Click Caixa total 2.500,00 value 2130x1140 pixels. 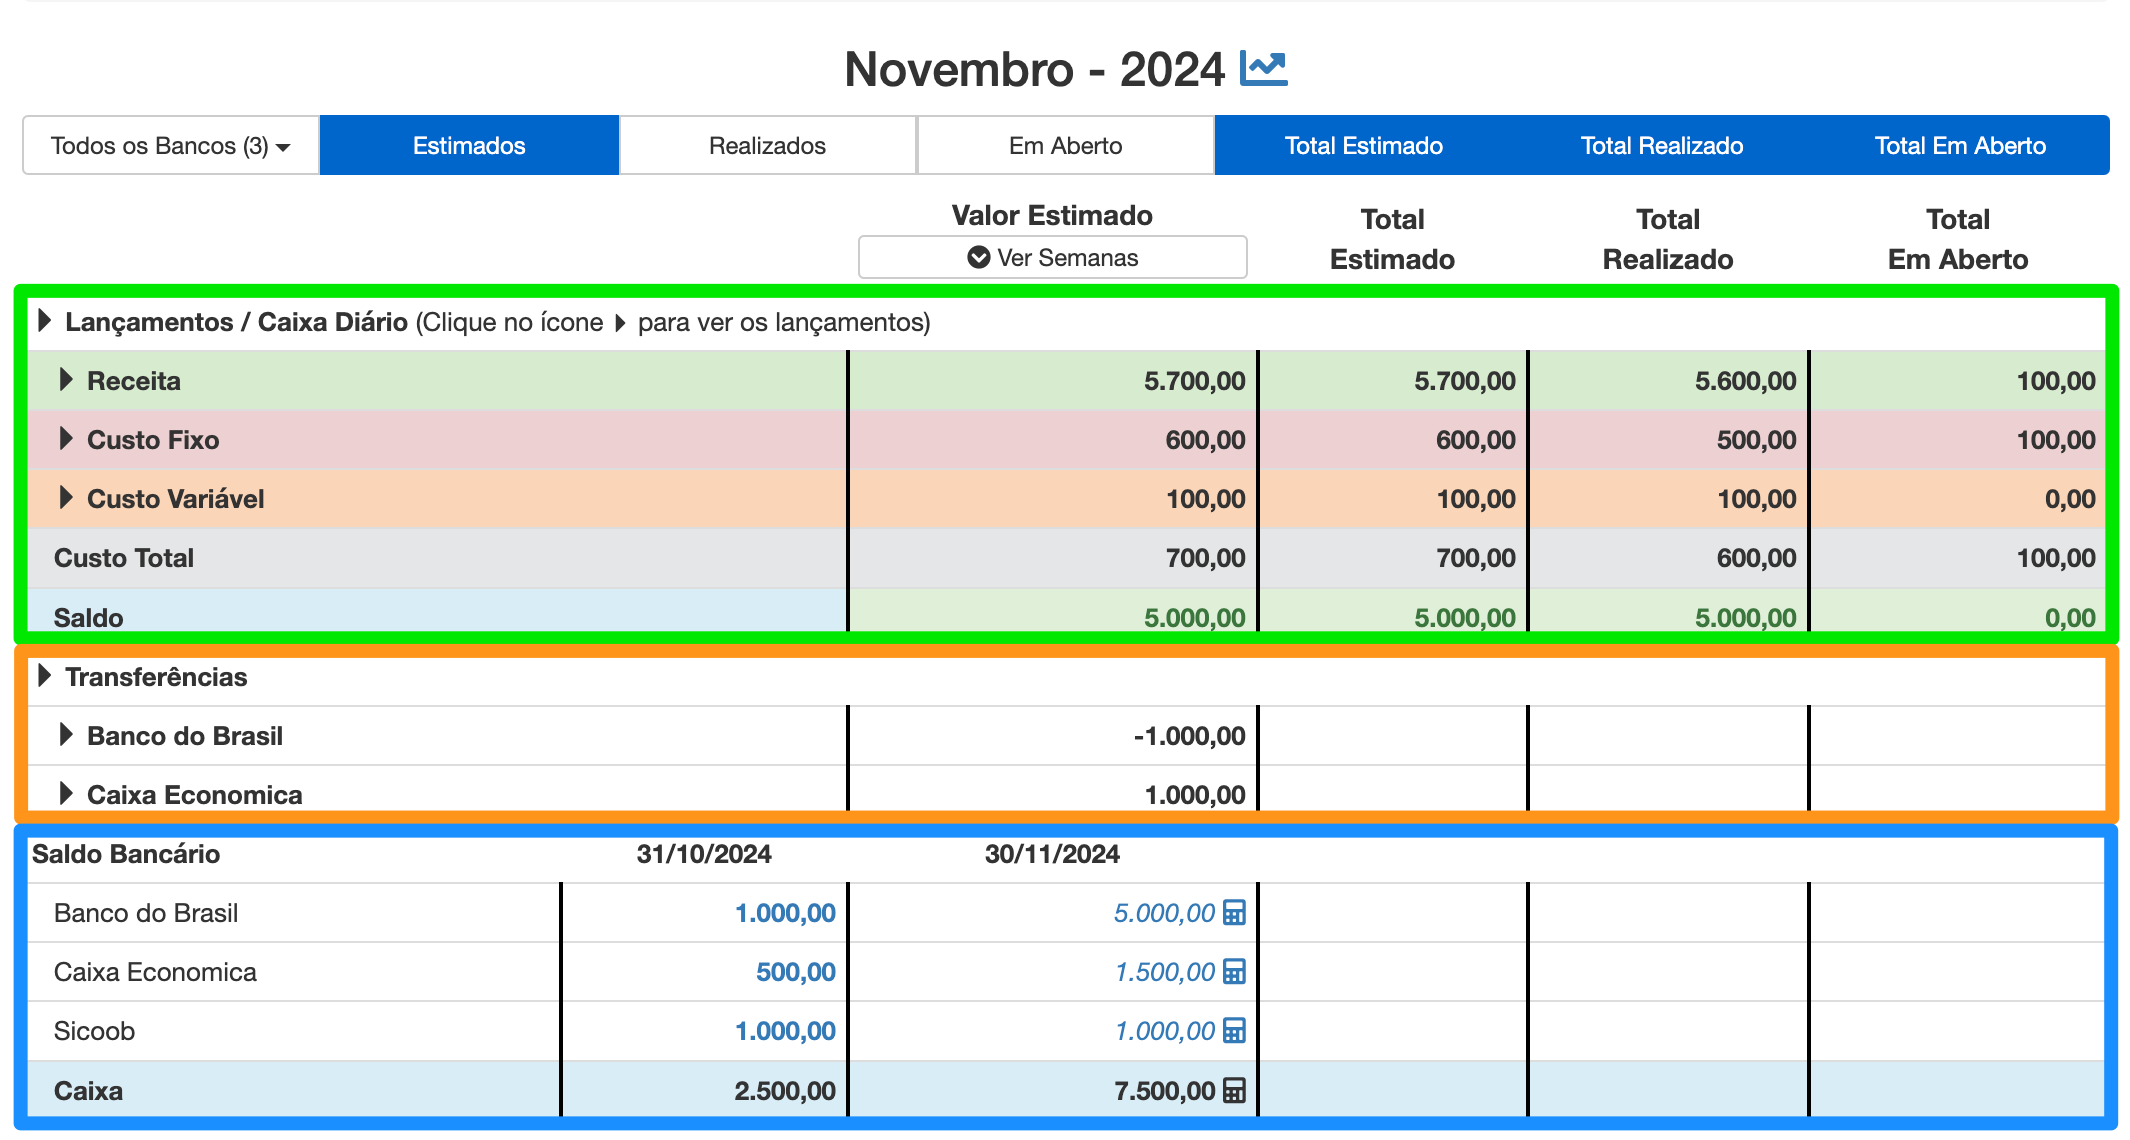coord(785,1091)
